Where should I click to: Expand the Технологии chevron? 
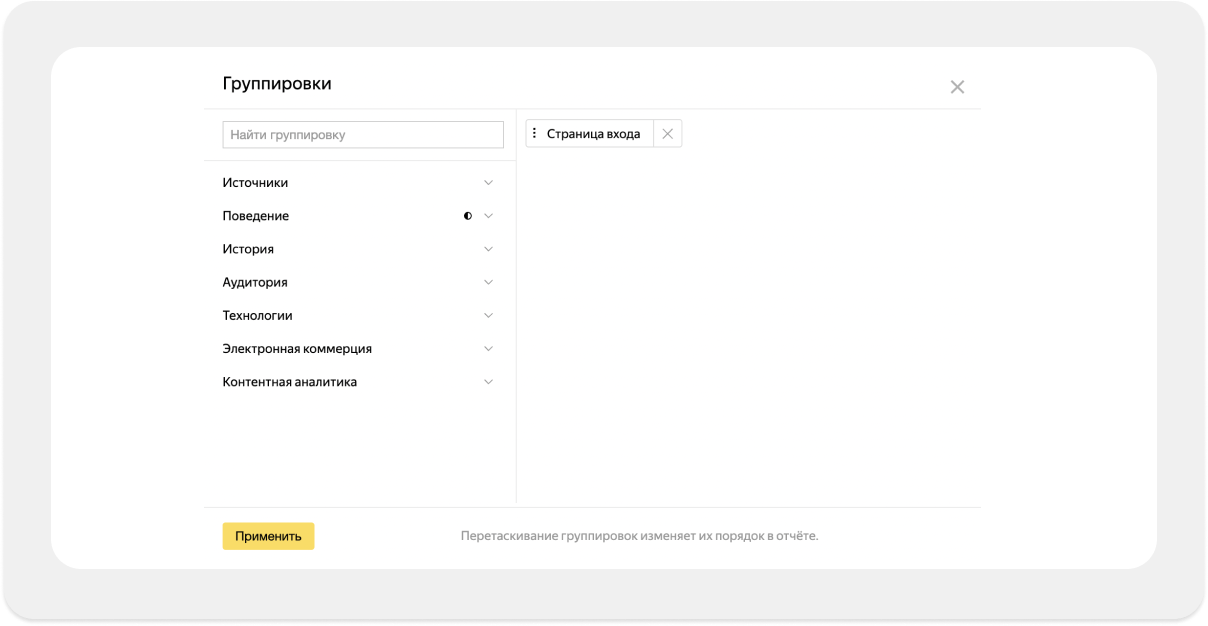(488, 315)
